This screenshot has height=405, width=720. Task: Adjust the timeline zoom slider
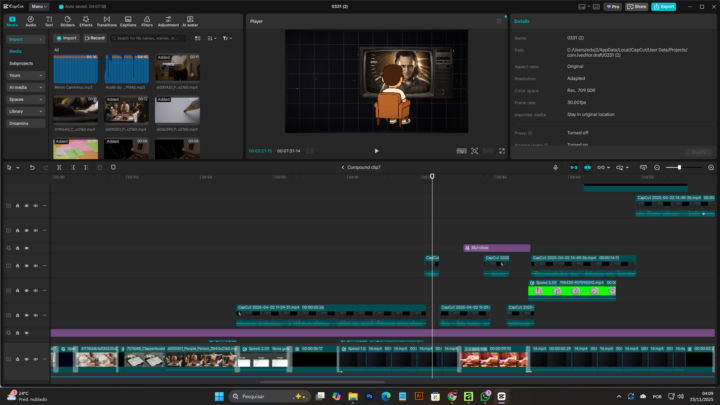coord(680,167)
